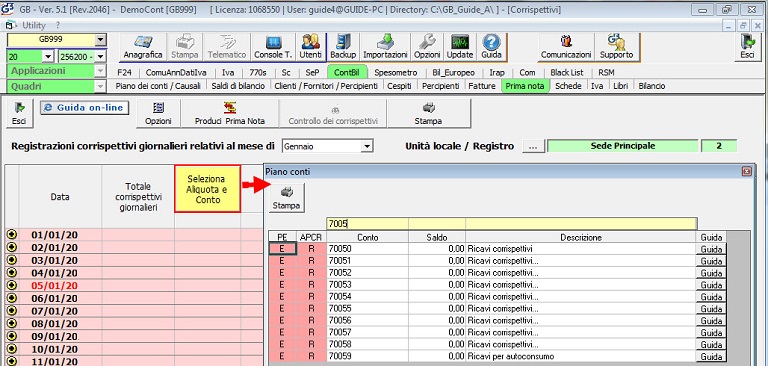The height and width of the screenshot is (366, 768).
Task: Select the radio marker for 02/01/20
Action: point(12,247)
